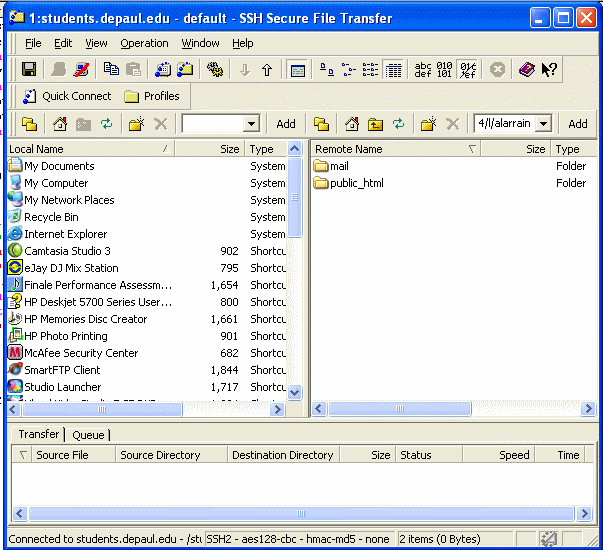Click Add button next to remote path
This screenshot has width=603, height=550.
pyautogui.click(x=578, y=124)
